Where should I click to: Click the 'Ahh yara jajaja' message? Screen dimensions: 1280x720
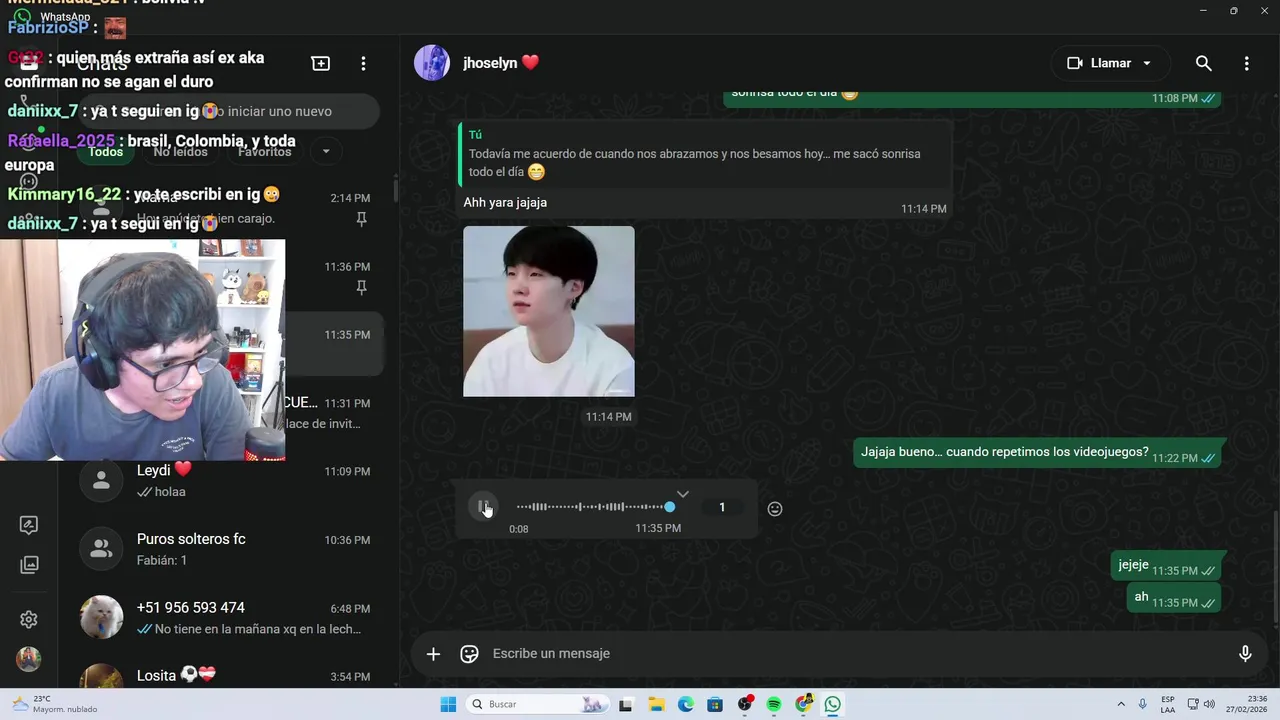505,202
